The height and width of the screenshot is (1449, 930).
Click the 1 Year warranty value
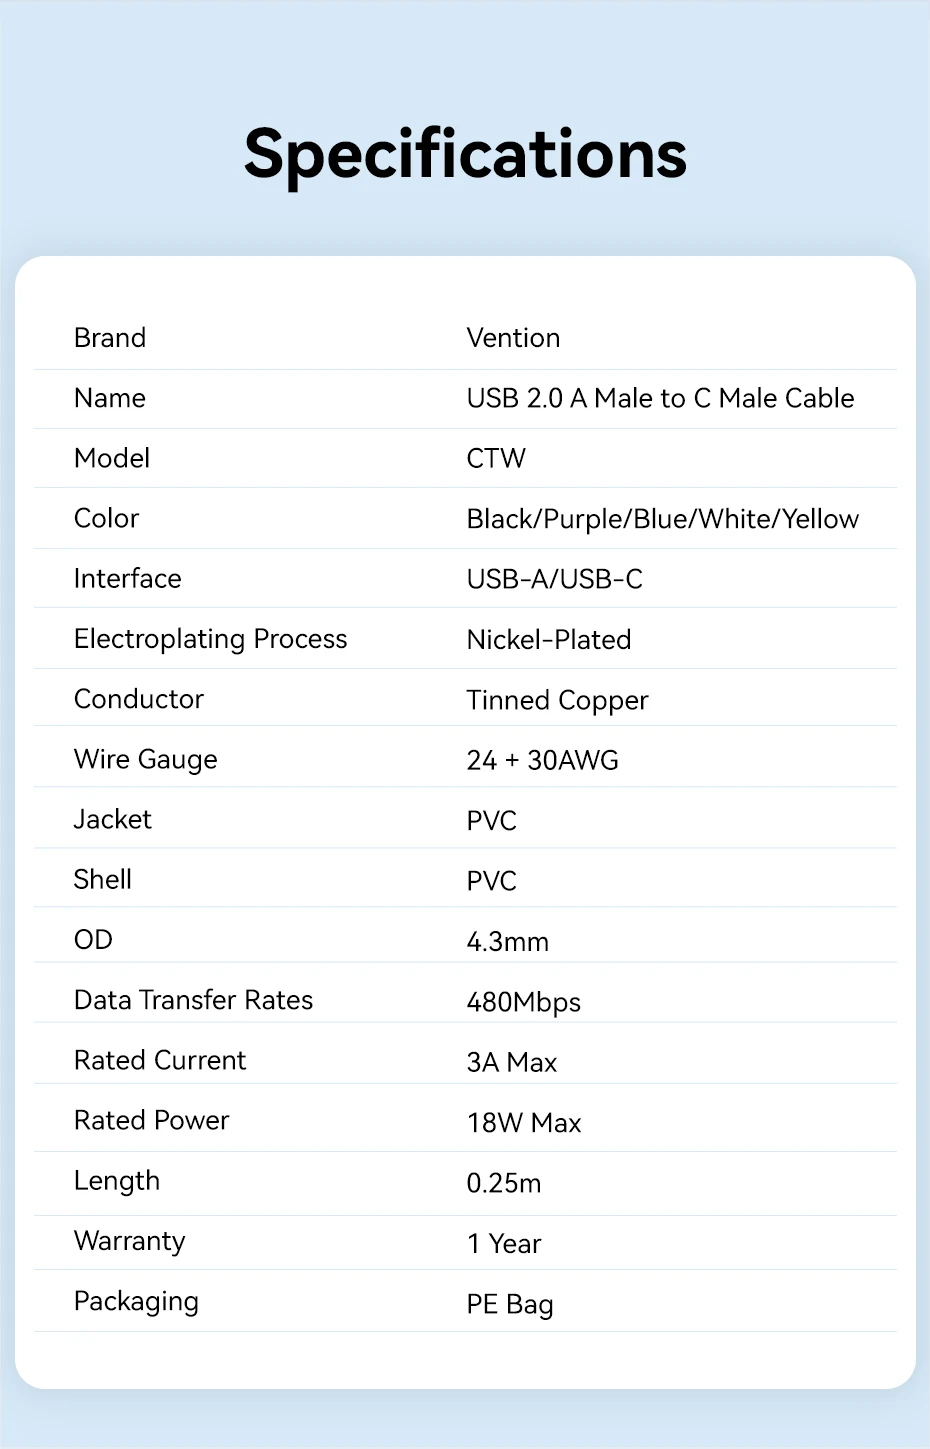[503, 1244]
